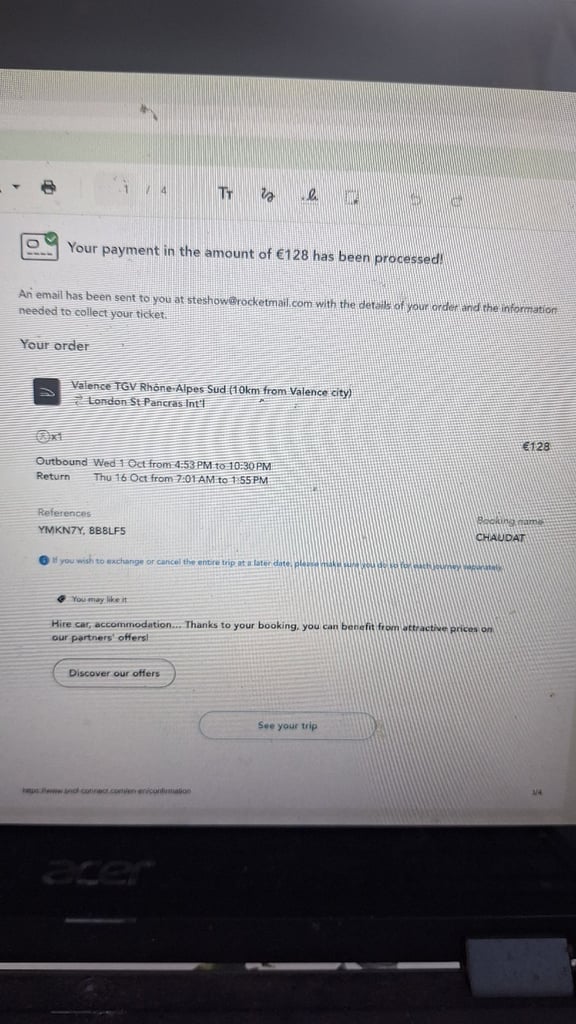576x1024 pixels.
Task: Click the 'You may like it' tag icon
Action: [x=61, y=598]
